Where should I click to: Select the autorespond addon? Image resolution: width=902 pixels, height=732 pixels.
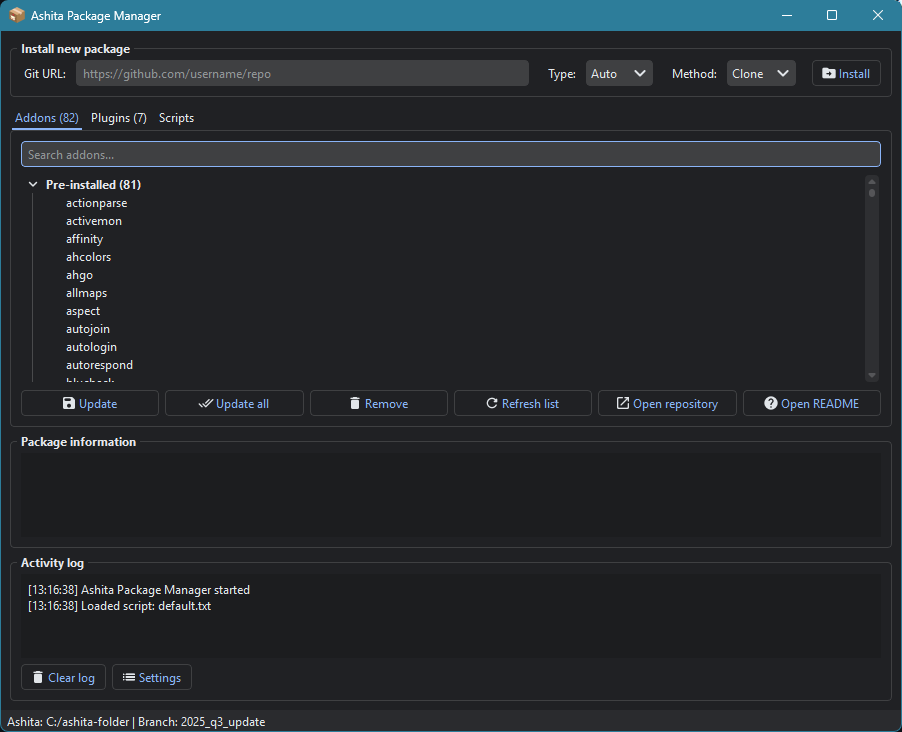pyautogui.click(x=100, y=365)
